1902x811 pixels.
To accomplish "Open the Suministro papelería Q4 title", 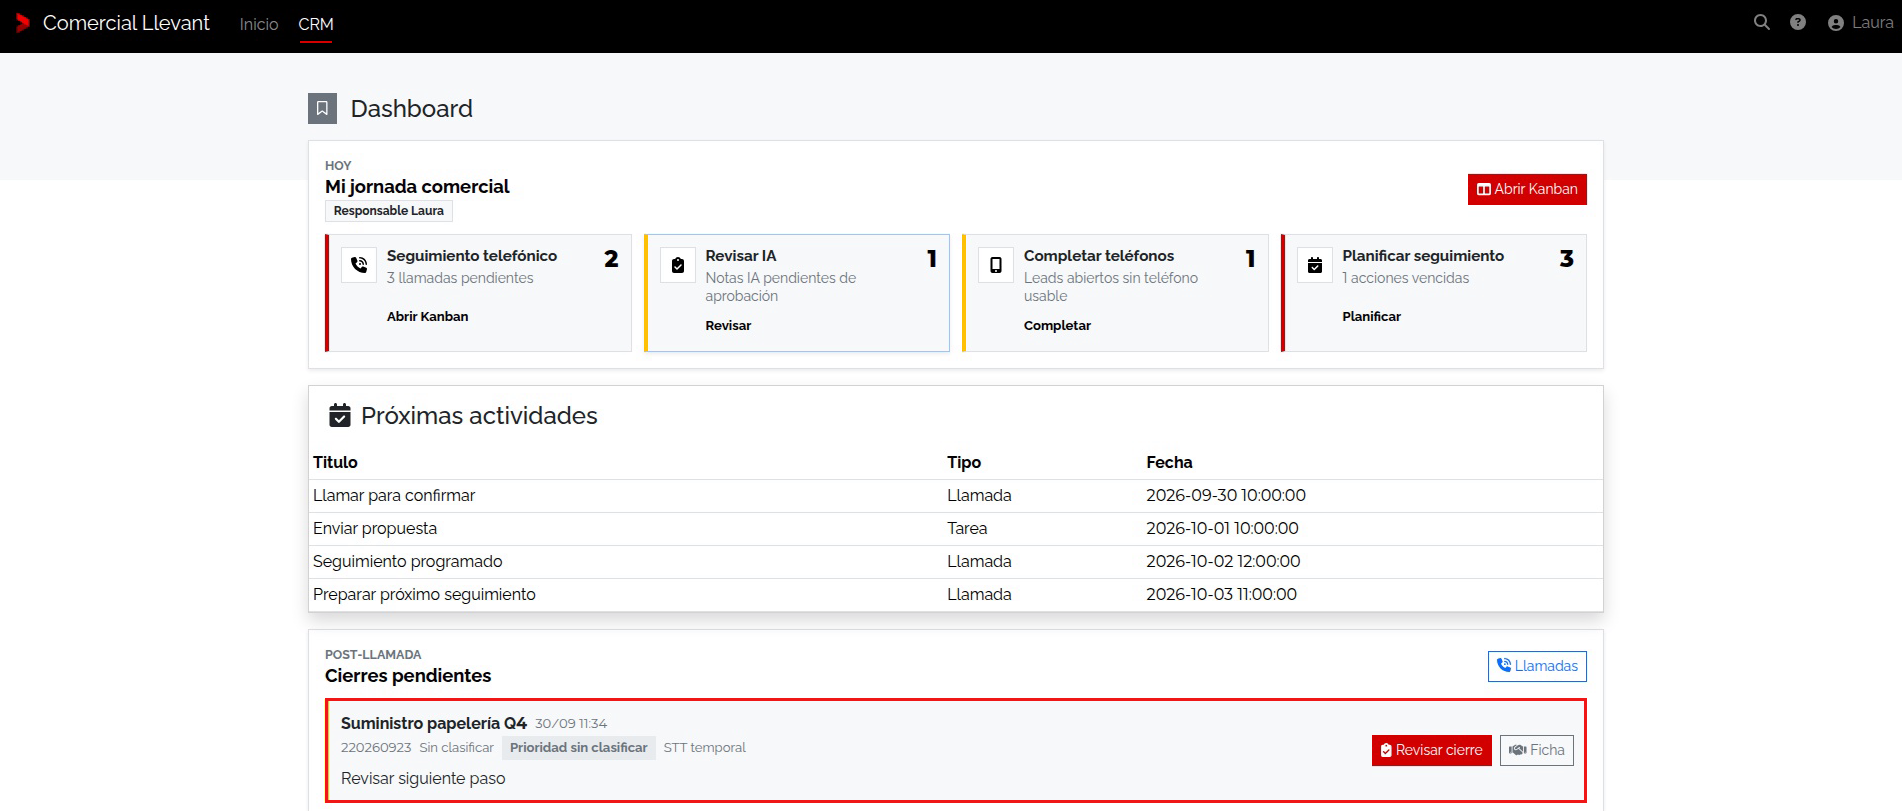I will pyautogui.click(x=434, y=723).
